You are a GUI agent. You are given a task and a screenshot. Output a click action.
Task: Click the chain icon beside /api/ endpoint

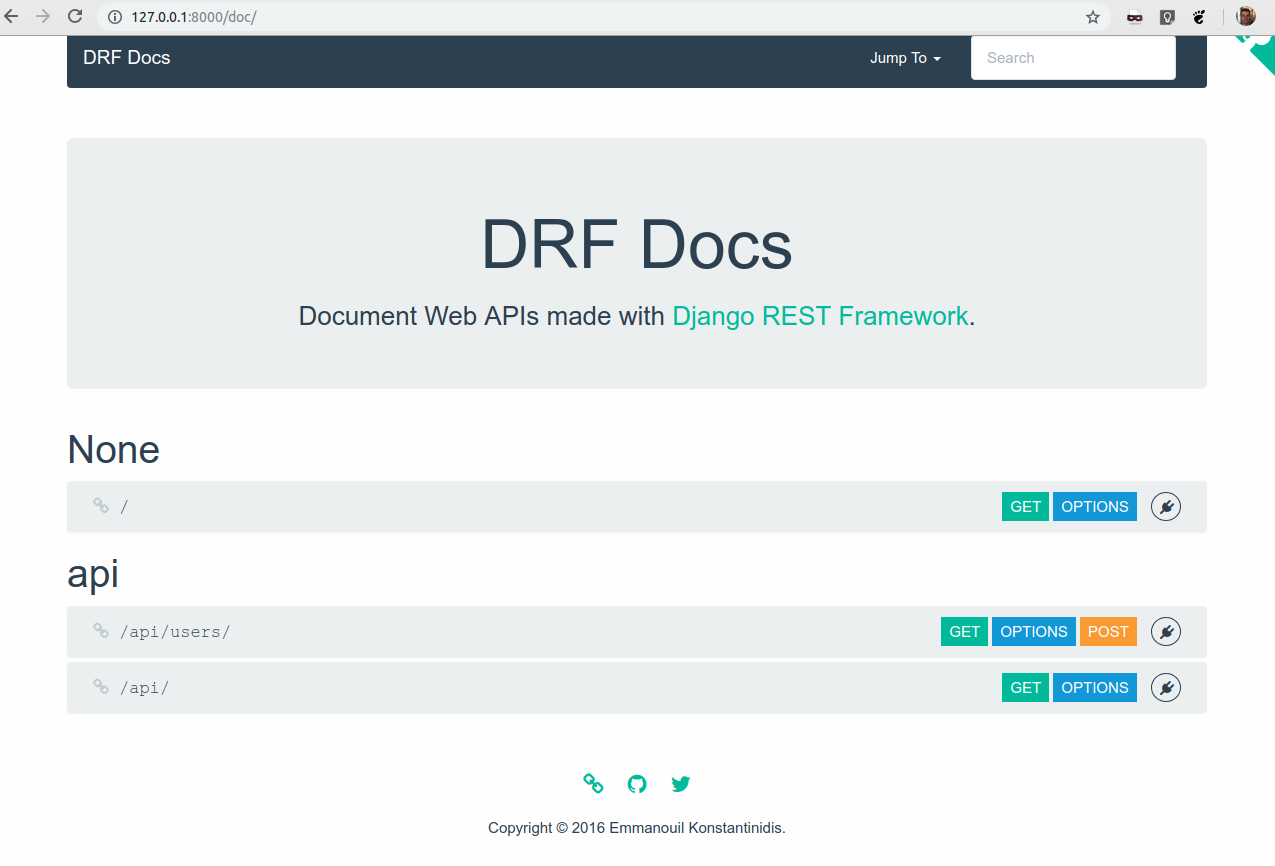tap(101, 687)
